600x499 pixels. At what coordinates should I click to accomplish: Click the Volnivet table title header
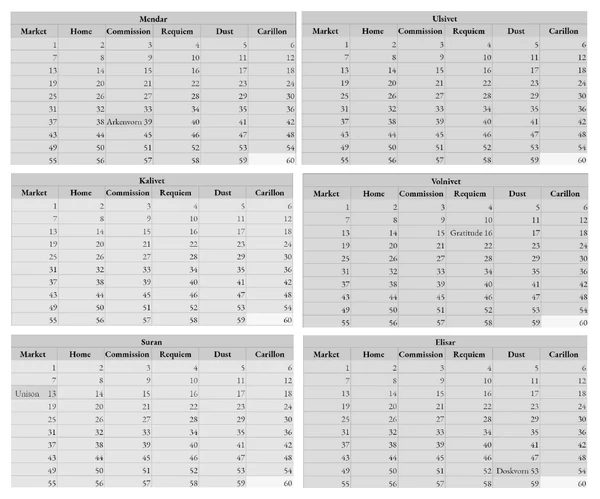[x=446, y=181]
